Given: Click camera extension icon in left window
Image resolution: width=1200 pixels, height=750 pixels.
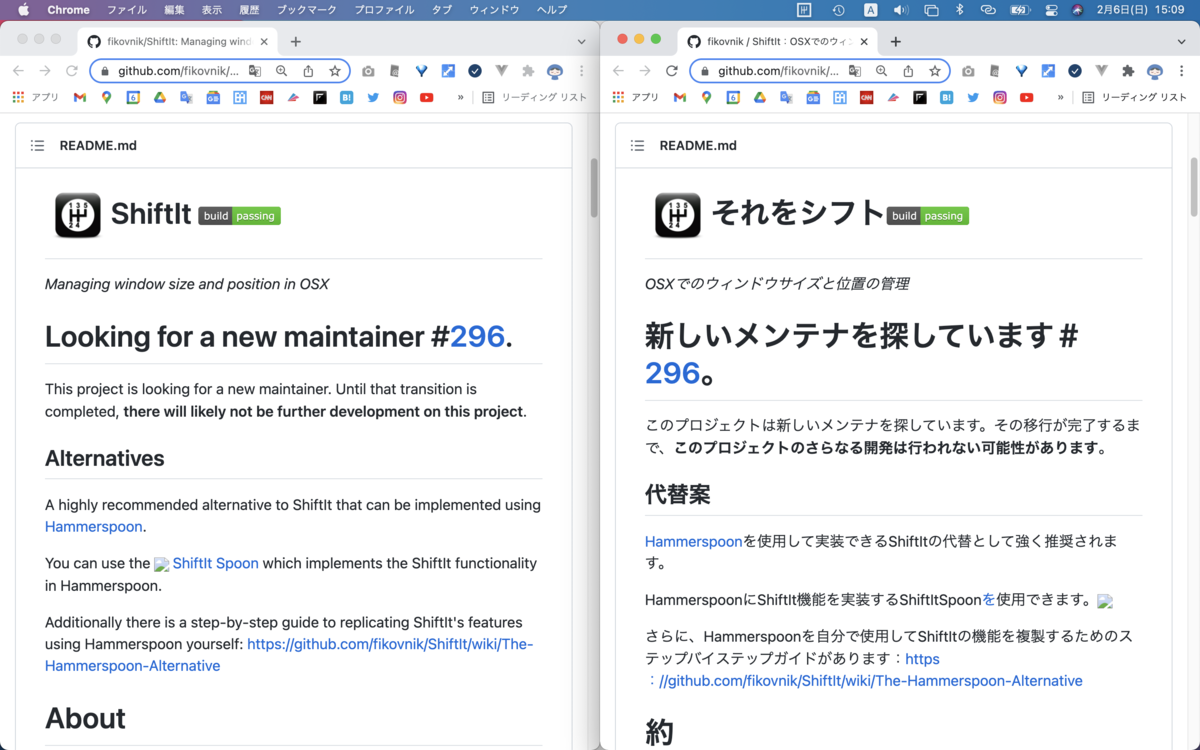Looking at the screenshot, I should click(369, 71).
